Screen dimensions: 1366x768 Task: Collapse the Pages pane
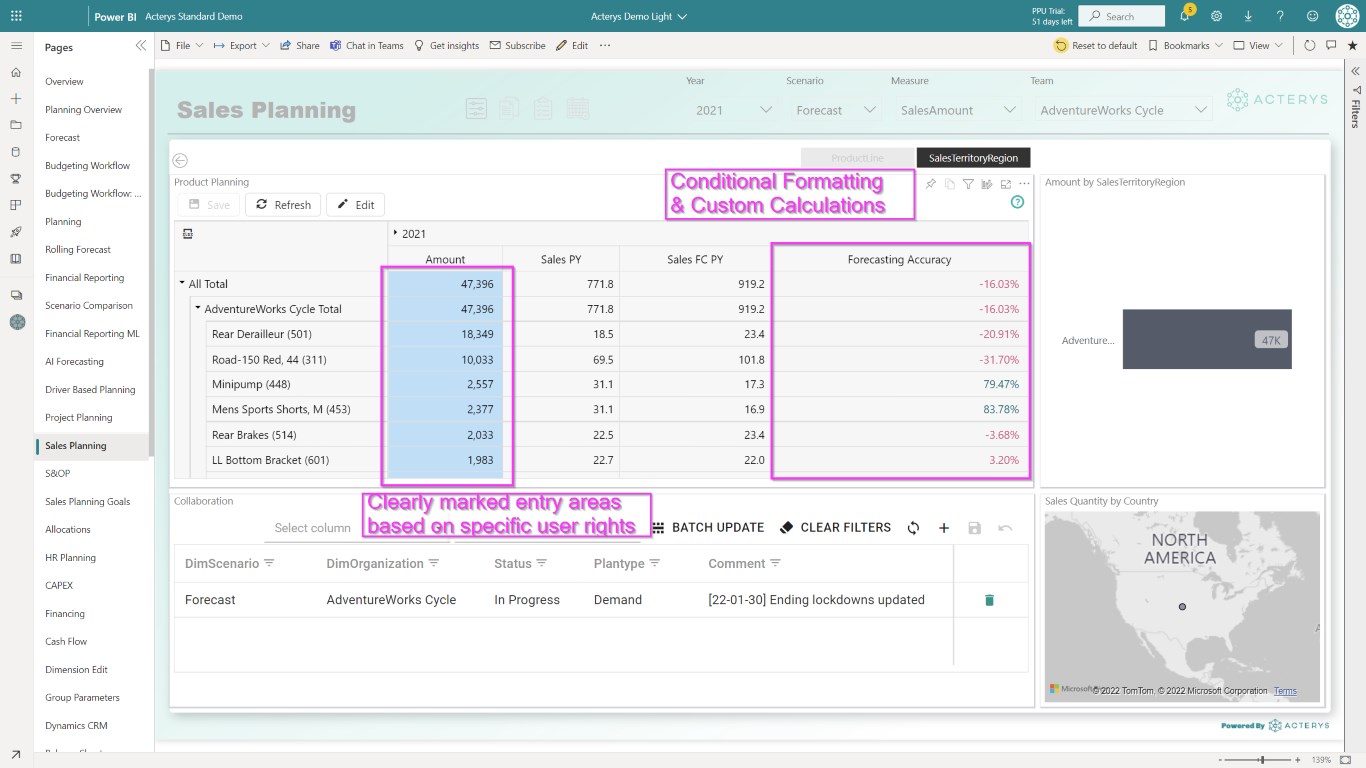click(x=141, y=46)
